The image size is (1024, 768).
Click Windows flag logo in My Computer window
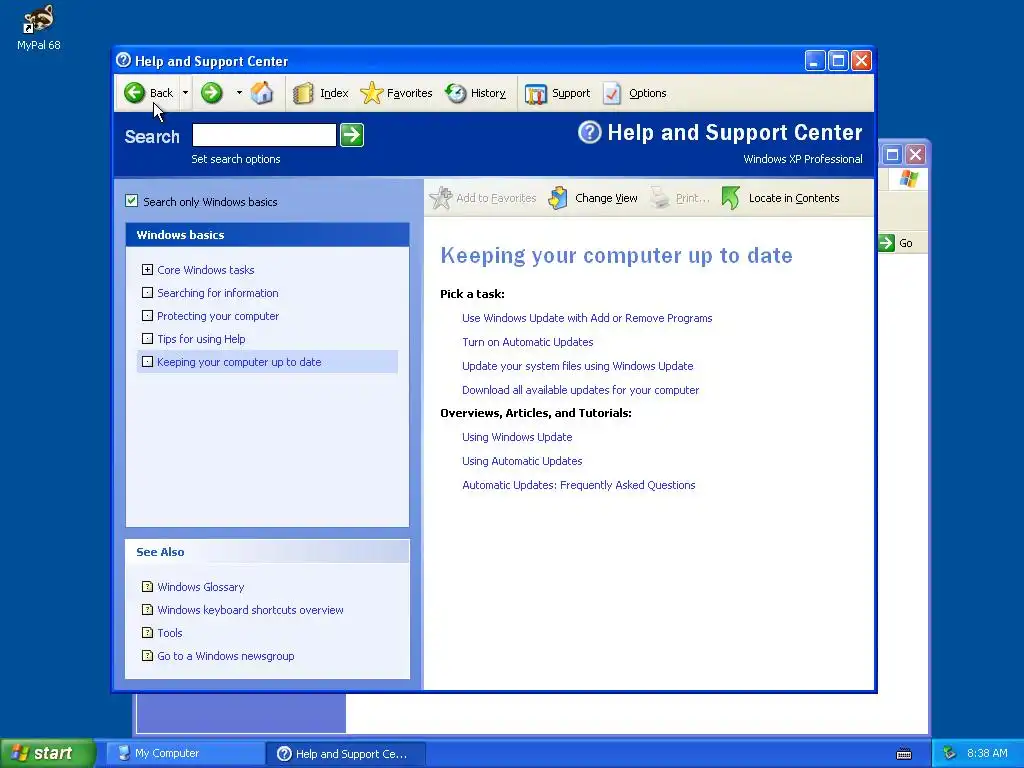[x=908, y=178]
